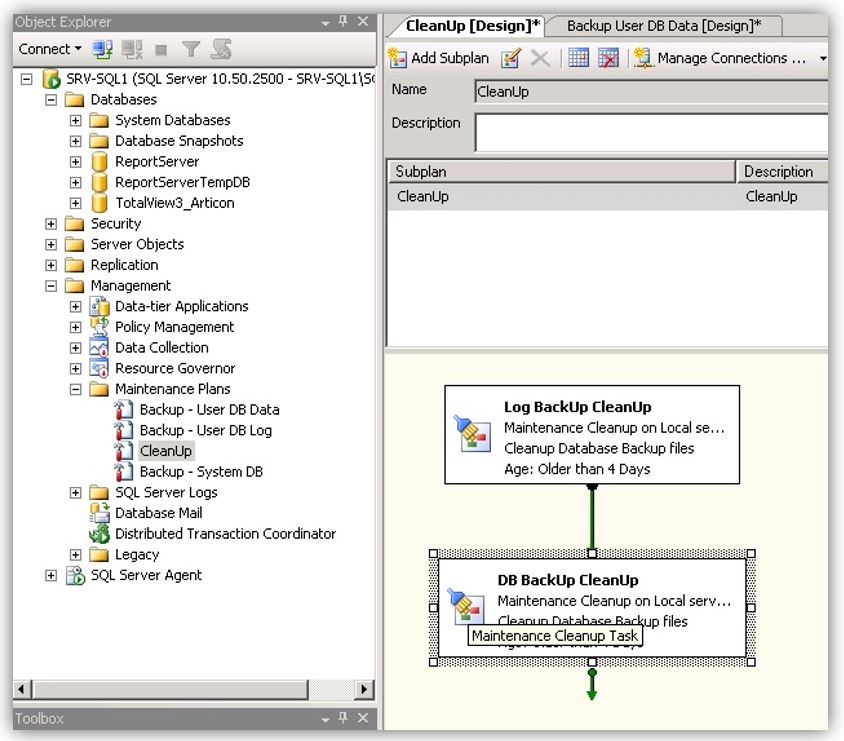This screenshot has width=844, height=741.
Task: Click the Refresh script icon in Object Explorer
Action: (x=221, y=49)
